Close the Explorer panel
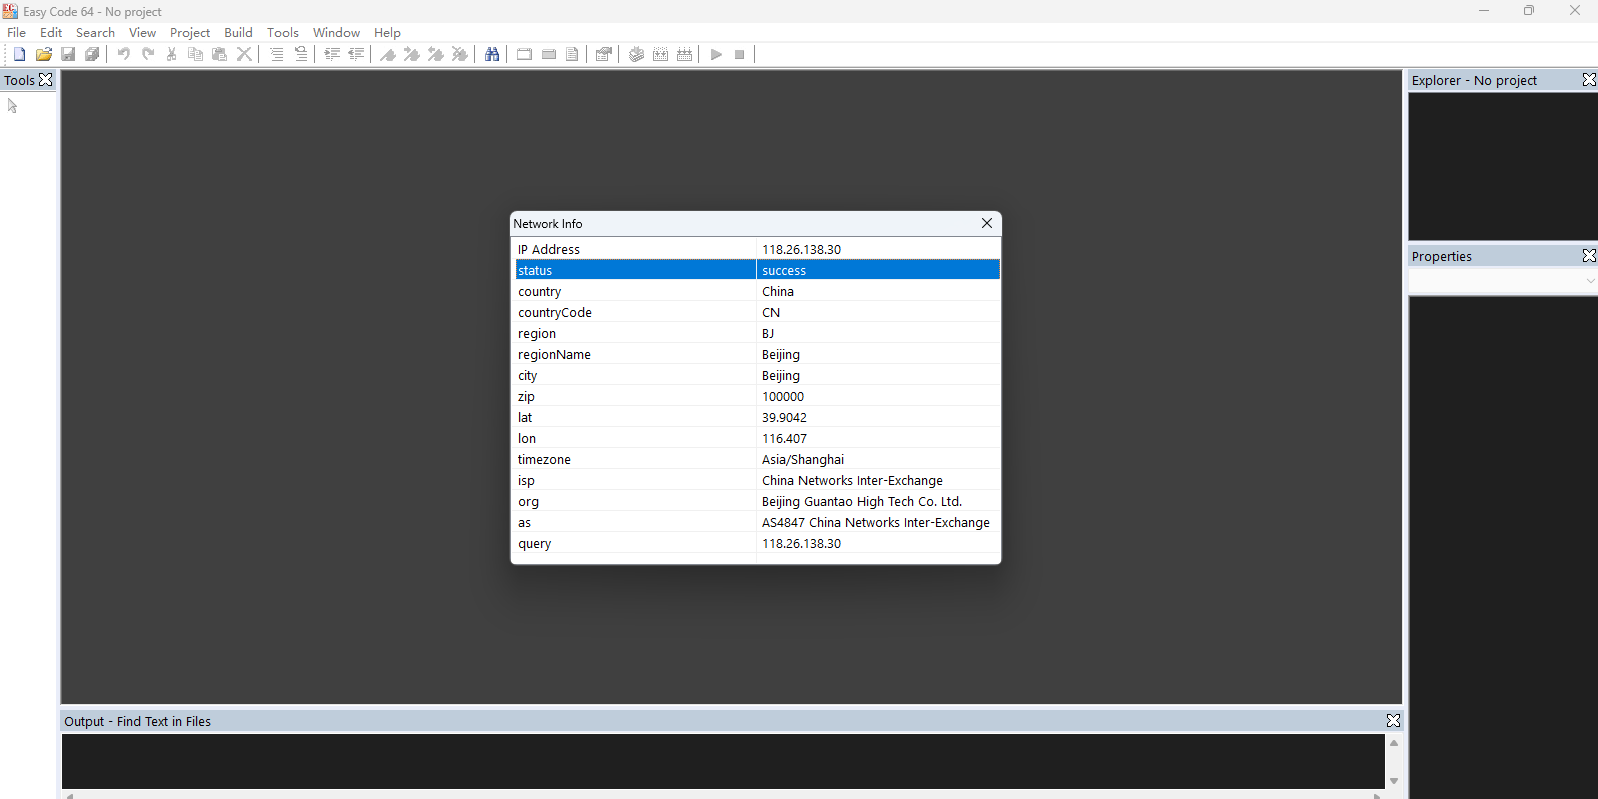The image size is (1598, 799). tap(1588, 80)
